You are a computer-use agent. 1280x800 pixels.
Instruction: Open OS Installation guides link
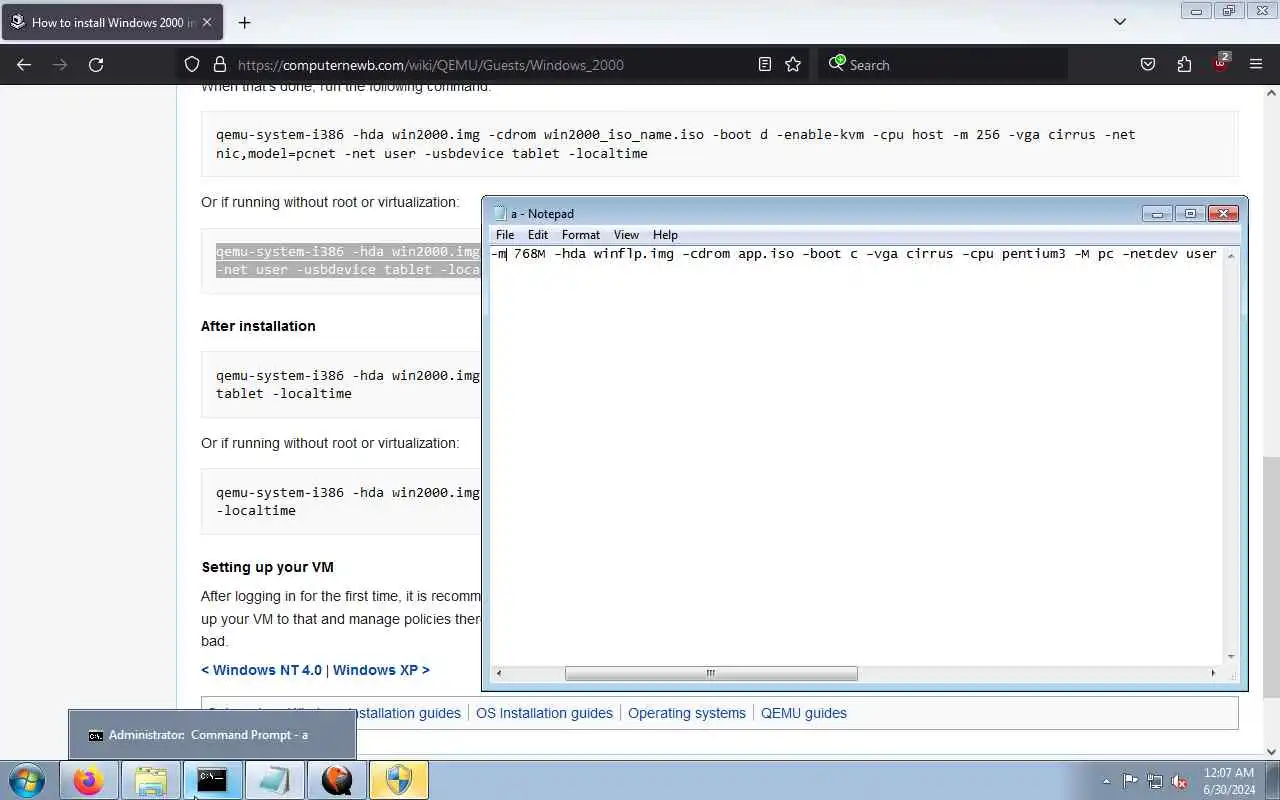[x=544, y=713]
